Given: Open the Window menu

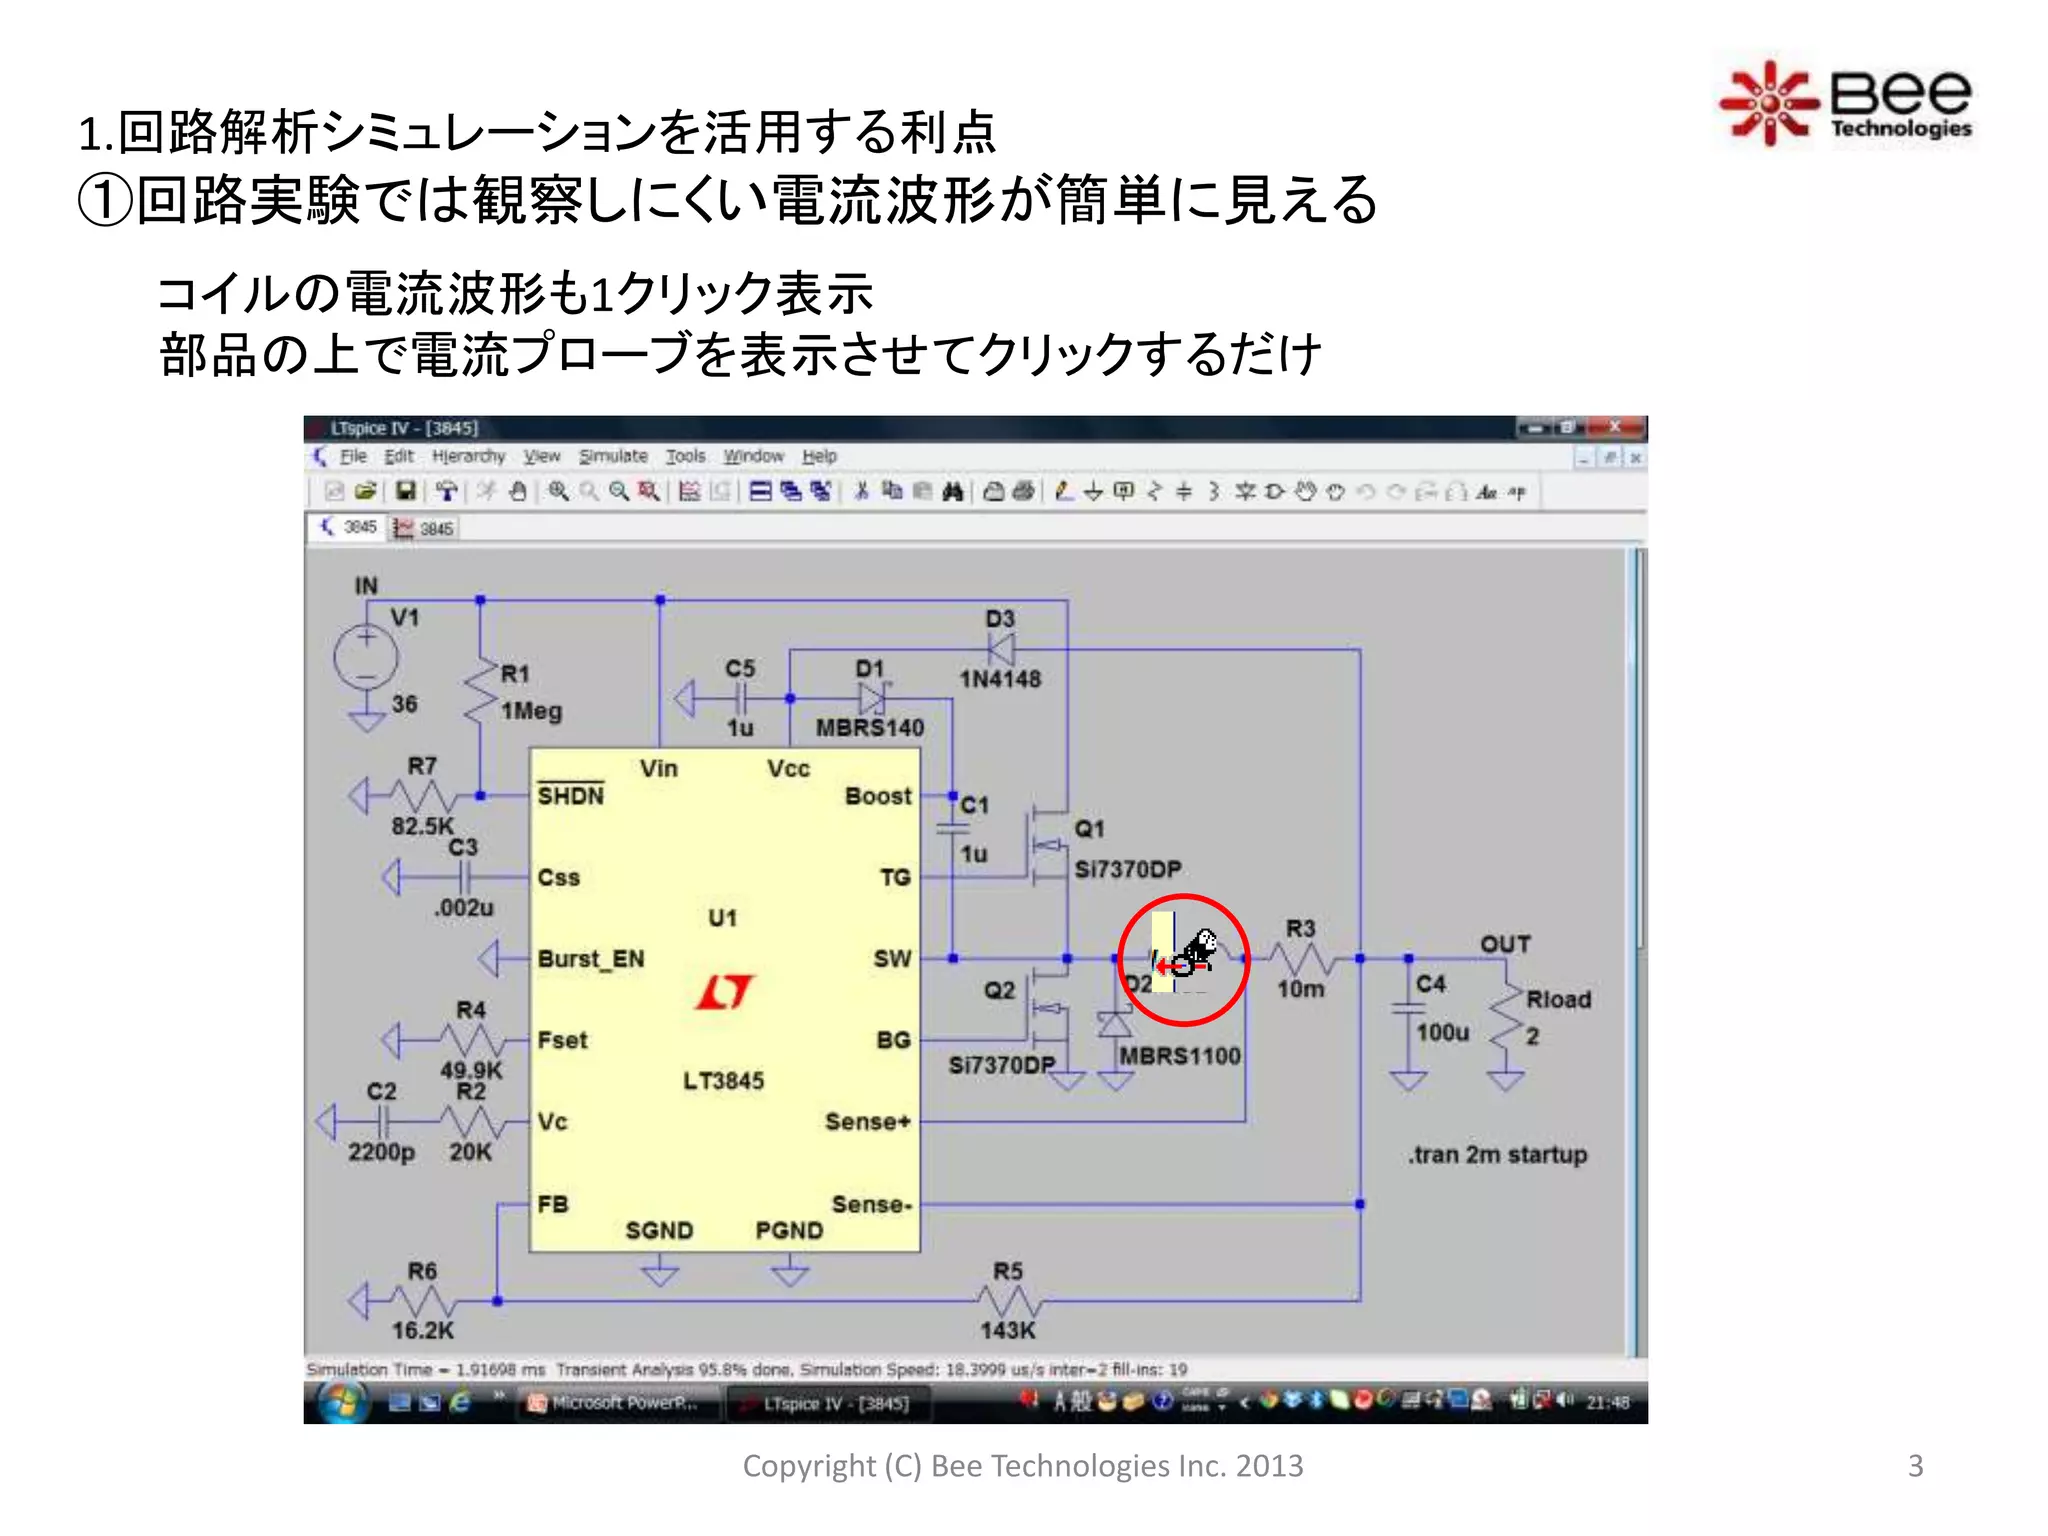Looking at the screenshot, I should (754, 456).
